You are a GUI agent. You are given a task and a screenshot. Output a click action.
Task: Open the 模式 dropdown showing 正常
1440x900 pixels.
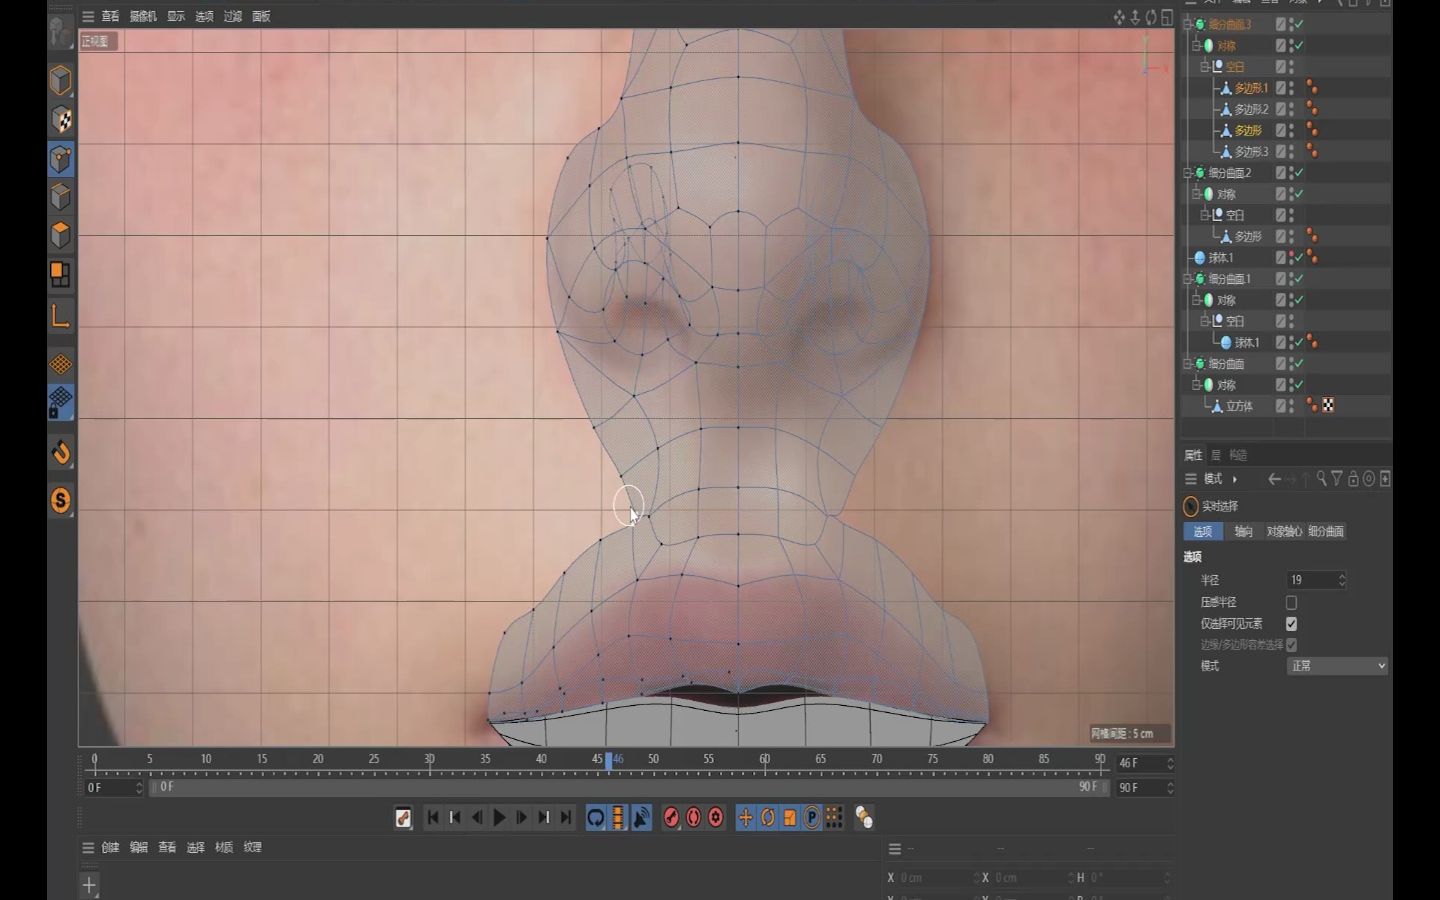[1336, 666]
